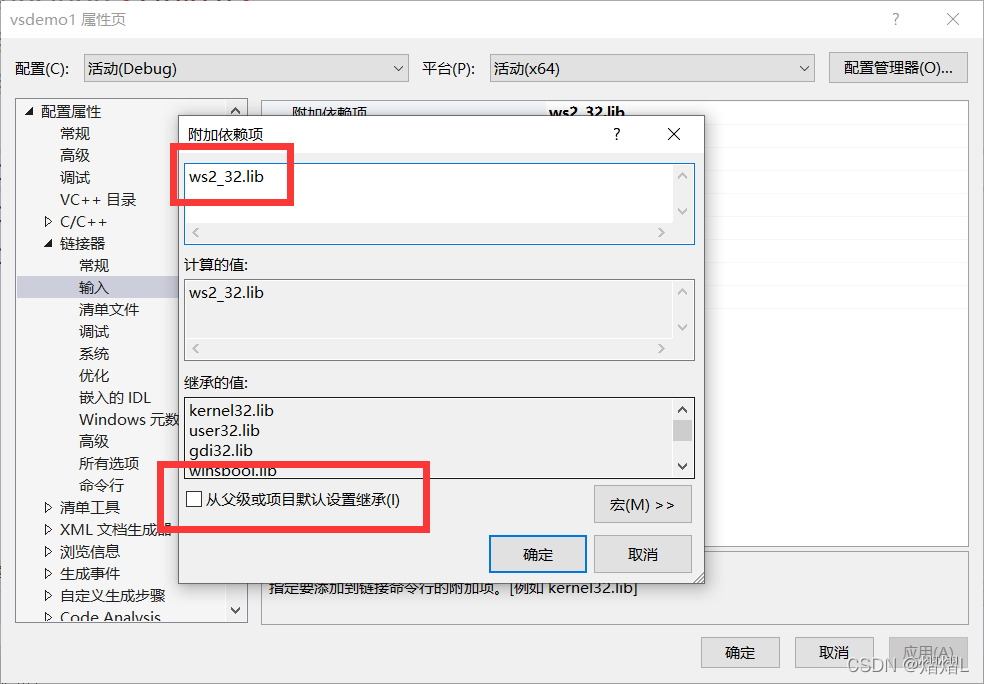Select user32.lib in 继承的值 list
The height and width of the screenshot is (684, 984).
[x=224, y=430]
